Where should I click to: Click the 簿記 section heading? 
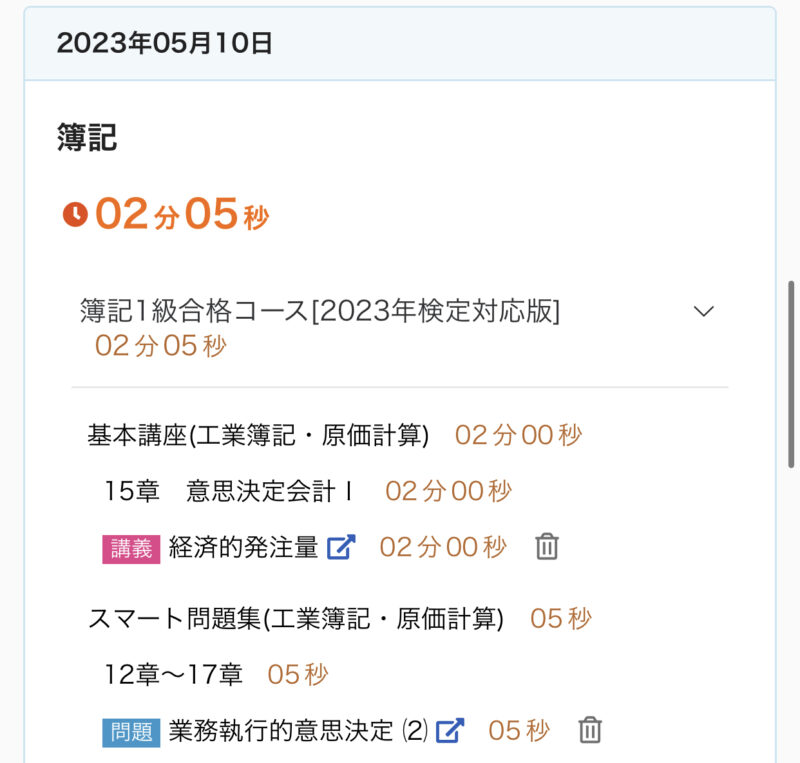click(87, 138)
